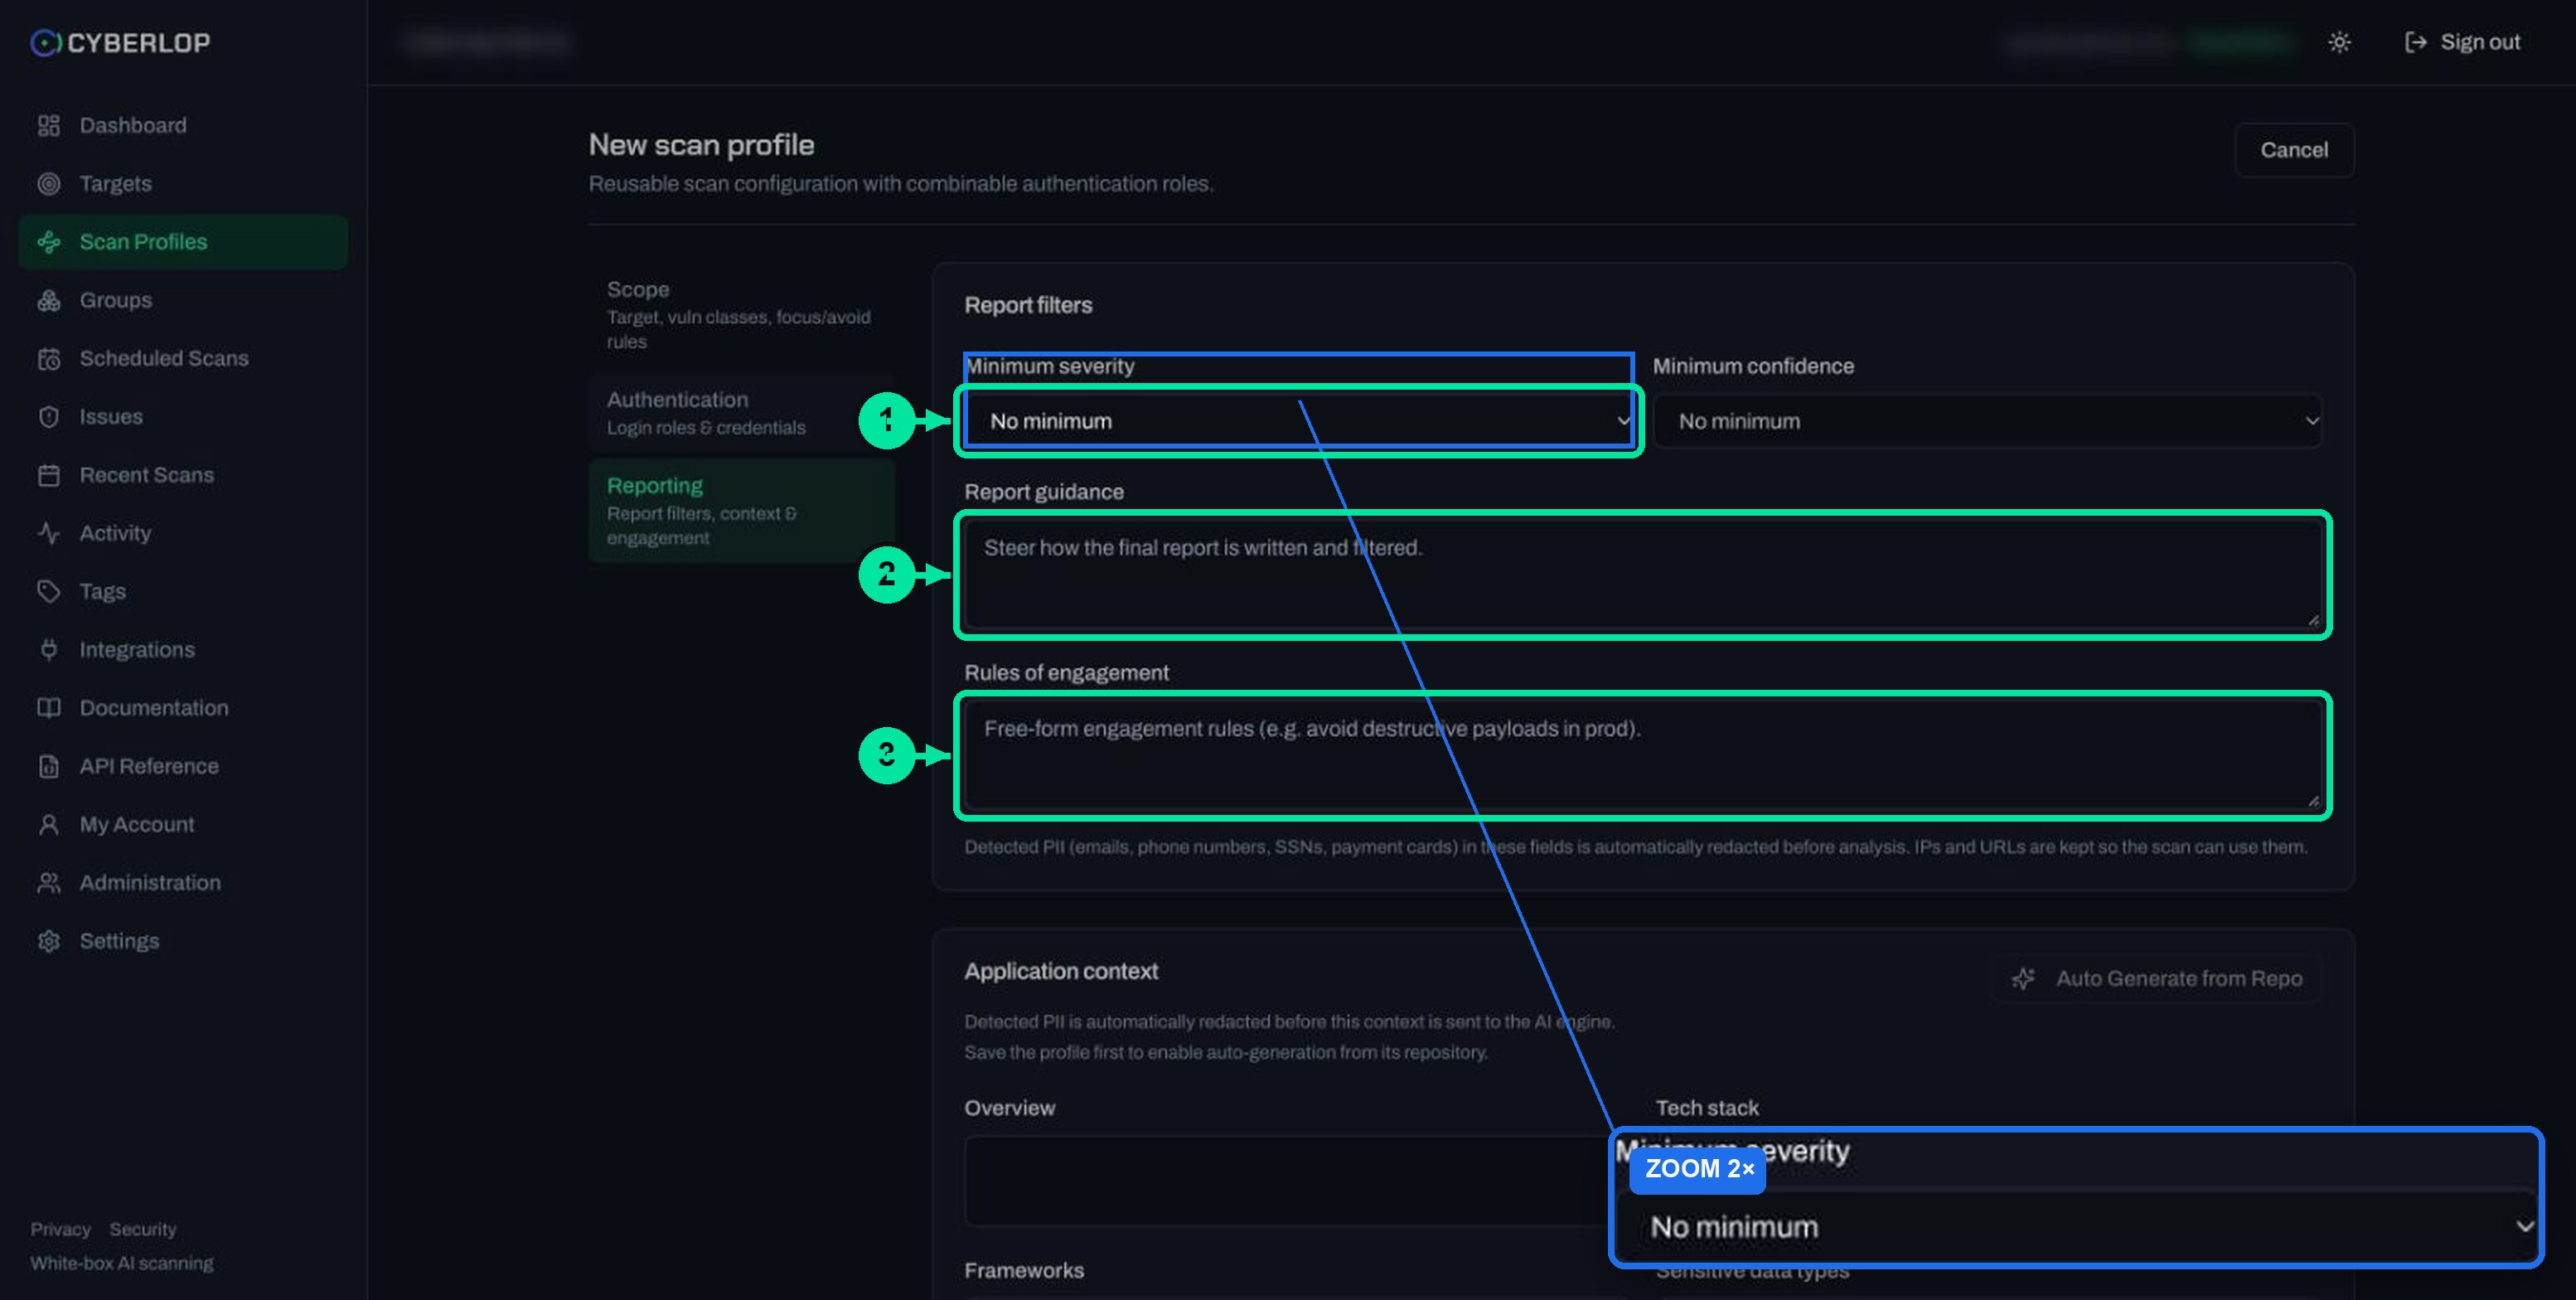Click the 'Application context' section title

[x=1061, y=971]
